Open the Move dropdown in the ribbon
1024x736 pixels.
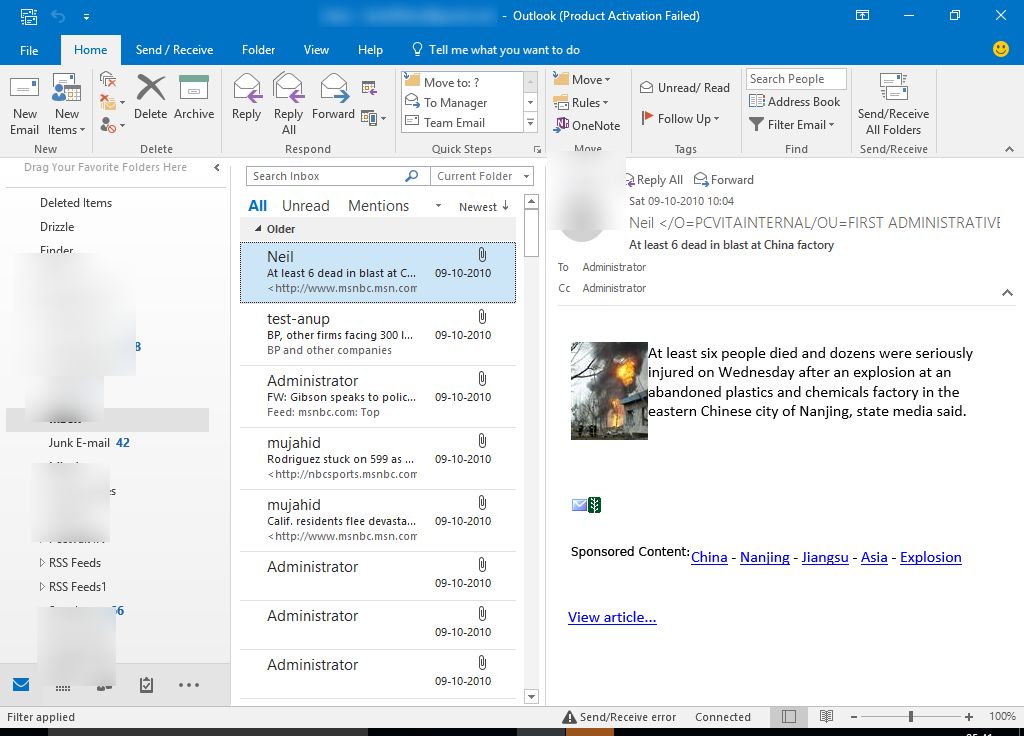coord(581,80)
